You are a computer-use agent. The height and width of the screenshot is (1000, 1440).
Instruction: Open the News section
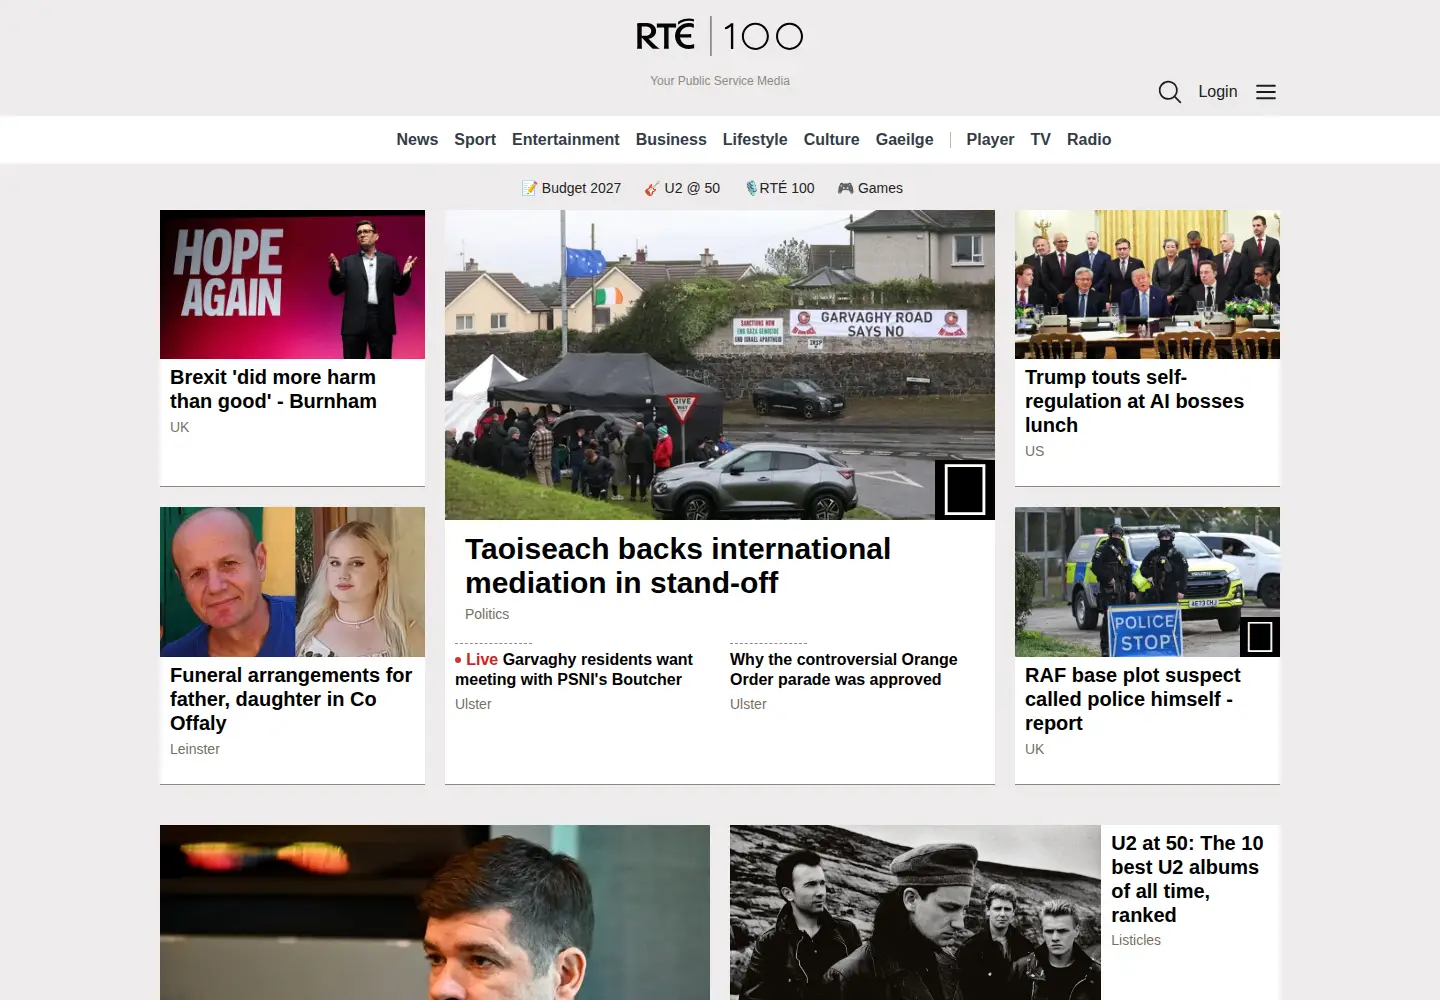417,139
